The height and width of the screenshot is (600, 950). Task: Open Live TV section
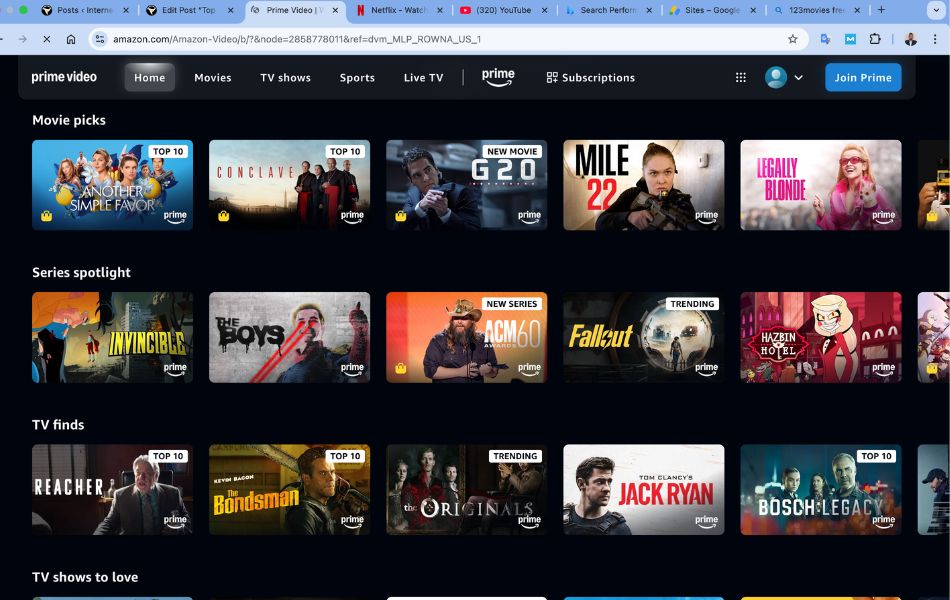coord(424,78)
